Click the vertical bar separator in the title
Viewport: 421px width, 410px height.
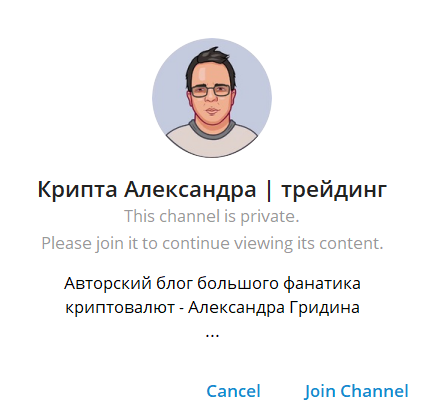(269, 190)
